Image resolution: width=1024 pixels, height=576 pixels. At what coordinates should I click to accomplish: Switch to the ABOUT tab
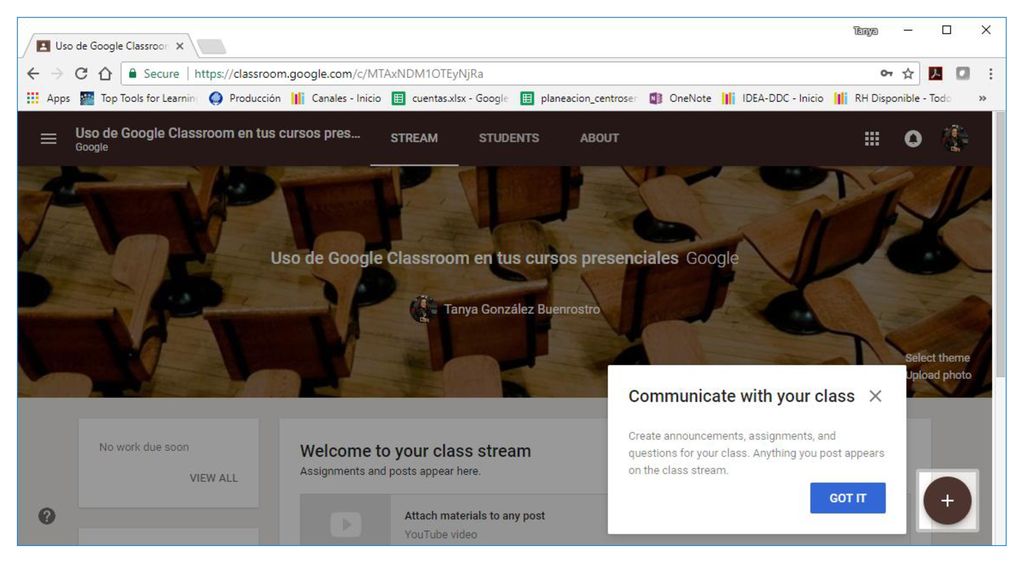[600, 138]
